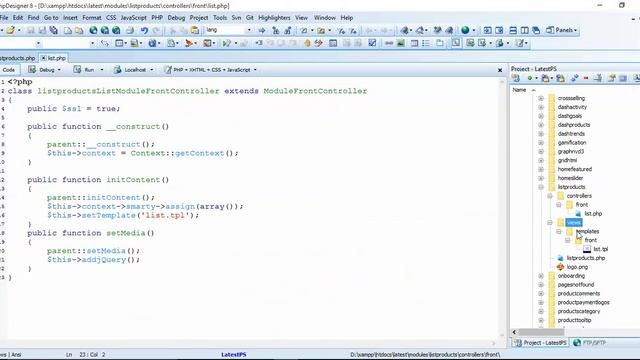Click the Save All disks icon
Image resolution: width=640 pixels, height=360 pixels.
tap(53, 30)
